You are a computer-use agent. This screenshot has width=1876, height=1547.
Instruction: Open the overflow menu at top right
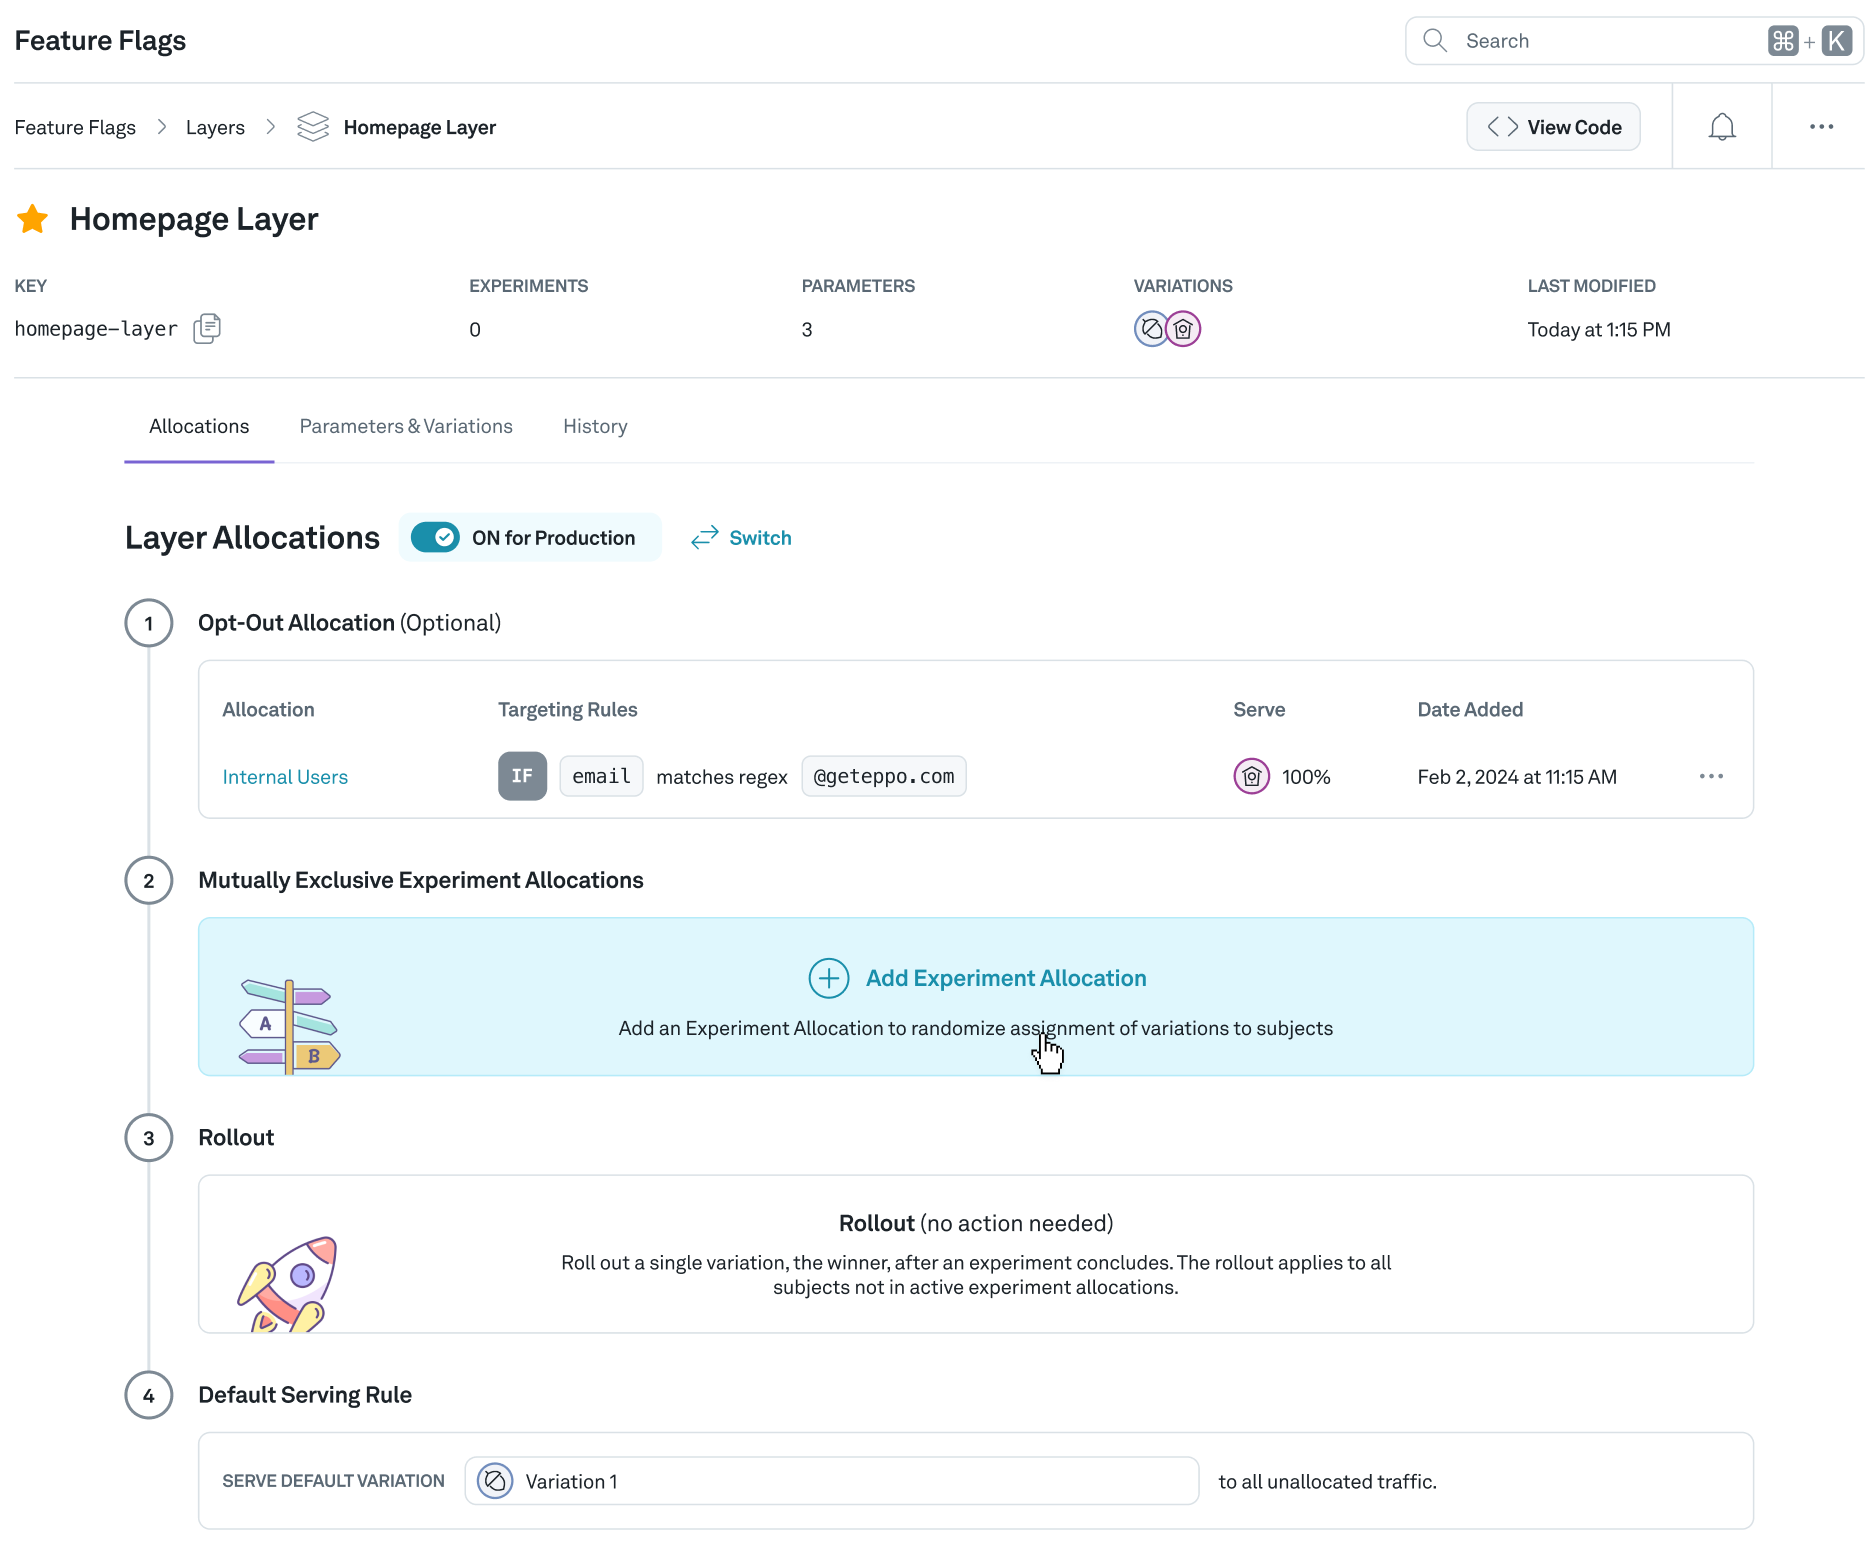click(1821, 126)
